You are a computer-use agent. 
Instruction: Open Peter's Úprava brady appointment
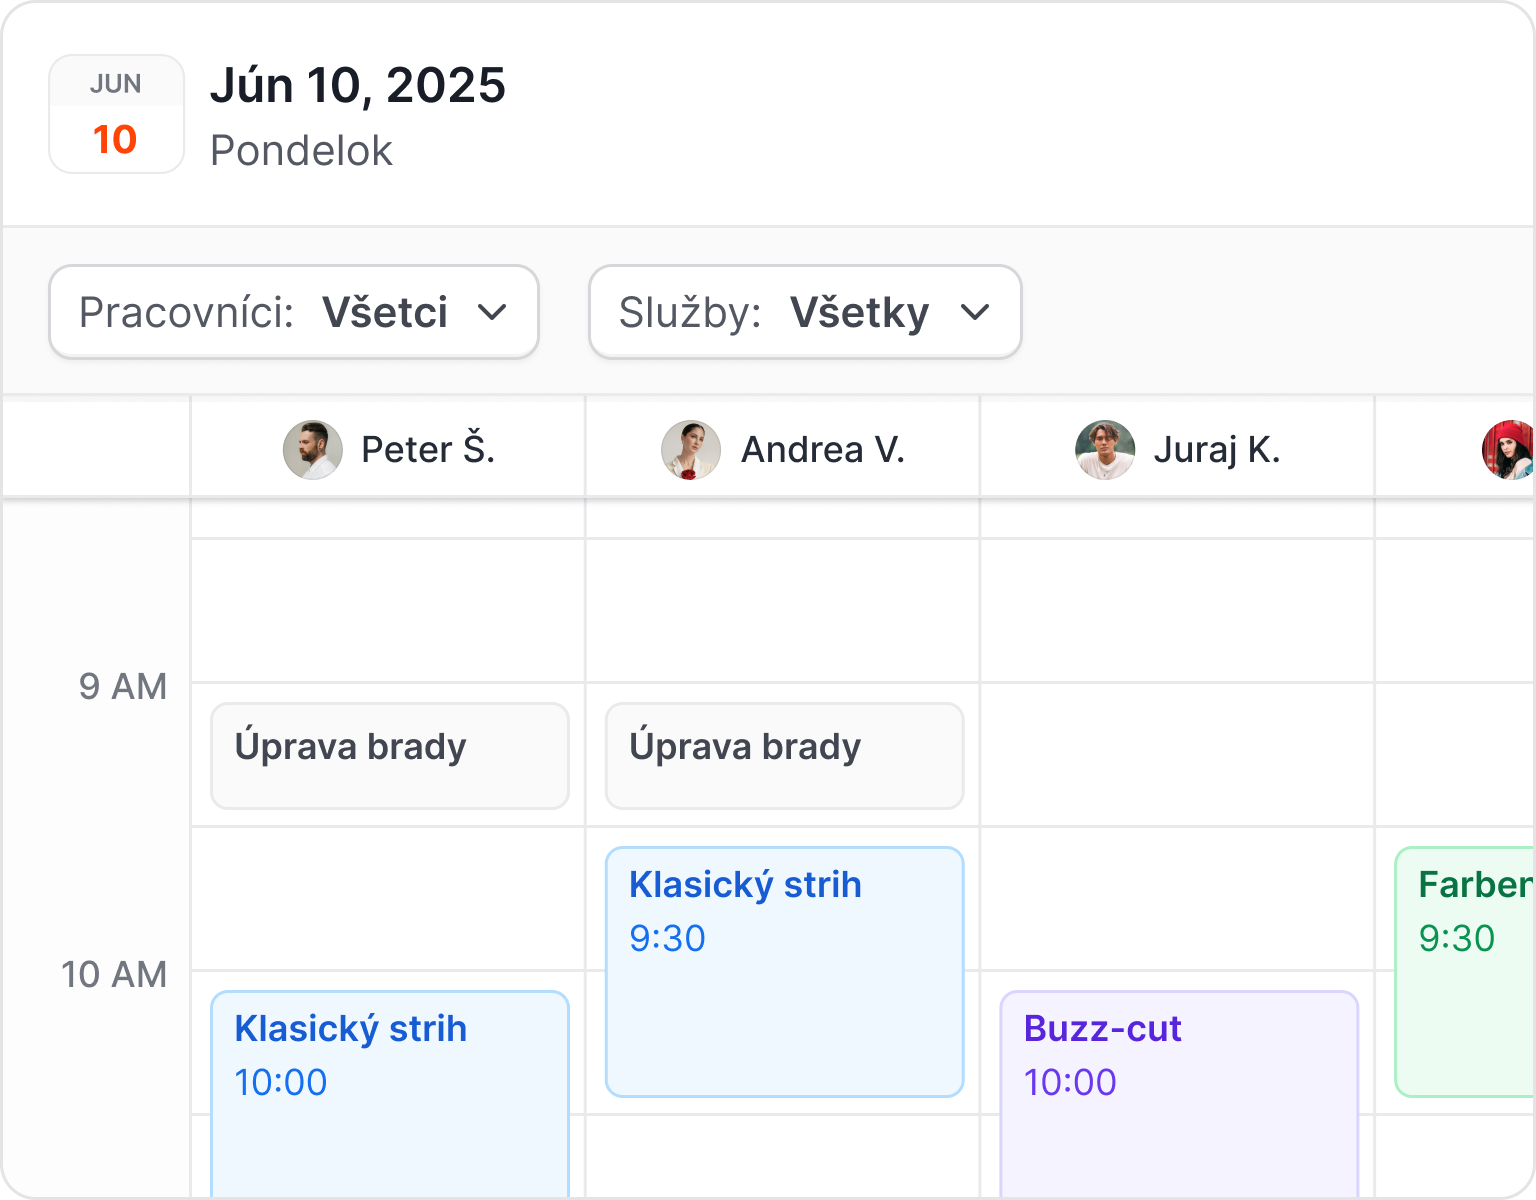[390, 756]
